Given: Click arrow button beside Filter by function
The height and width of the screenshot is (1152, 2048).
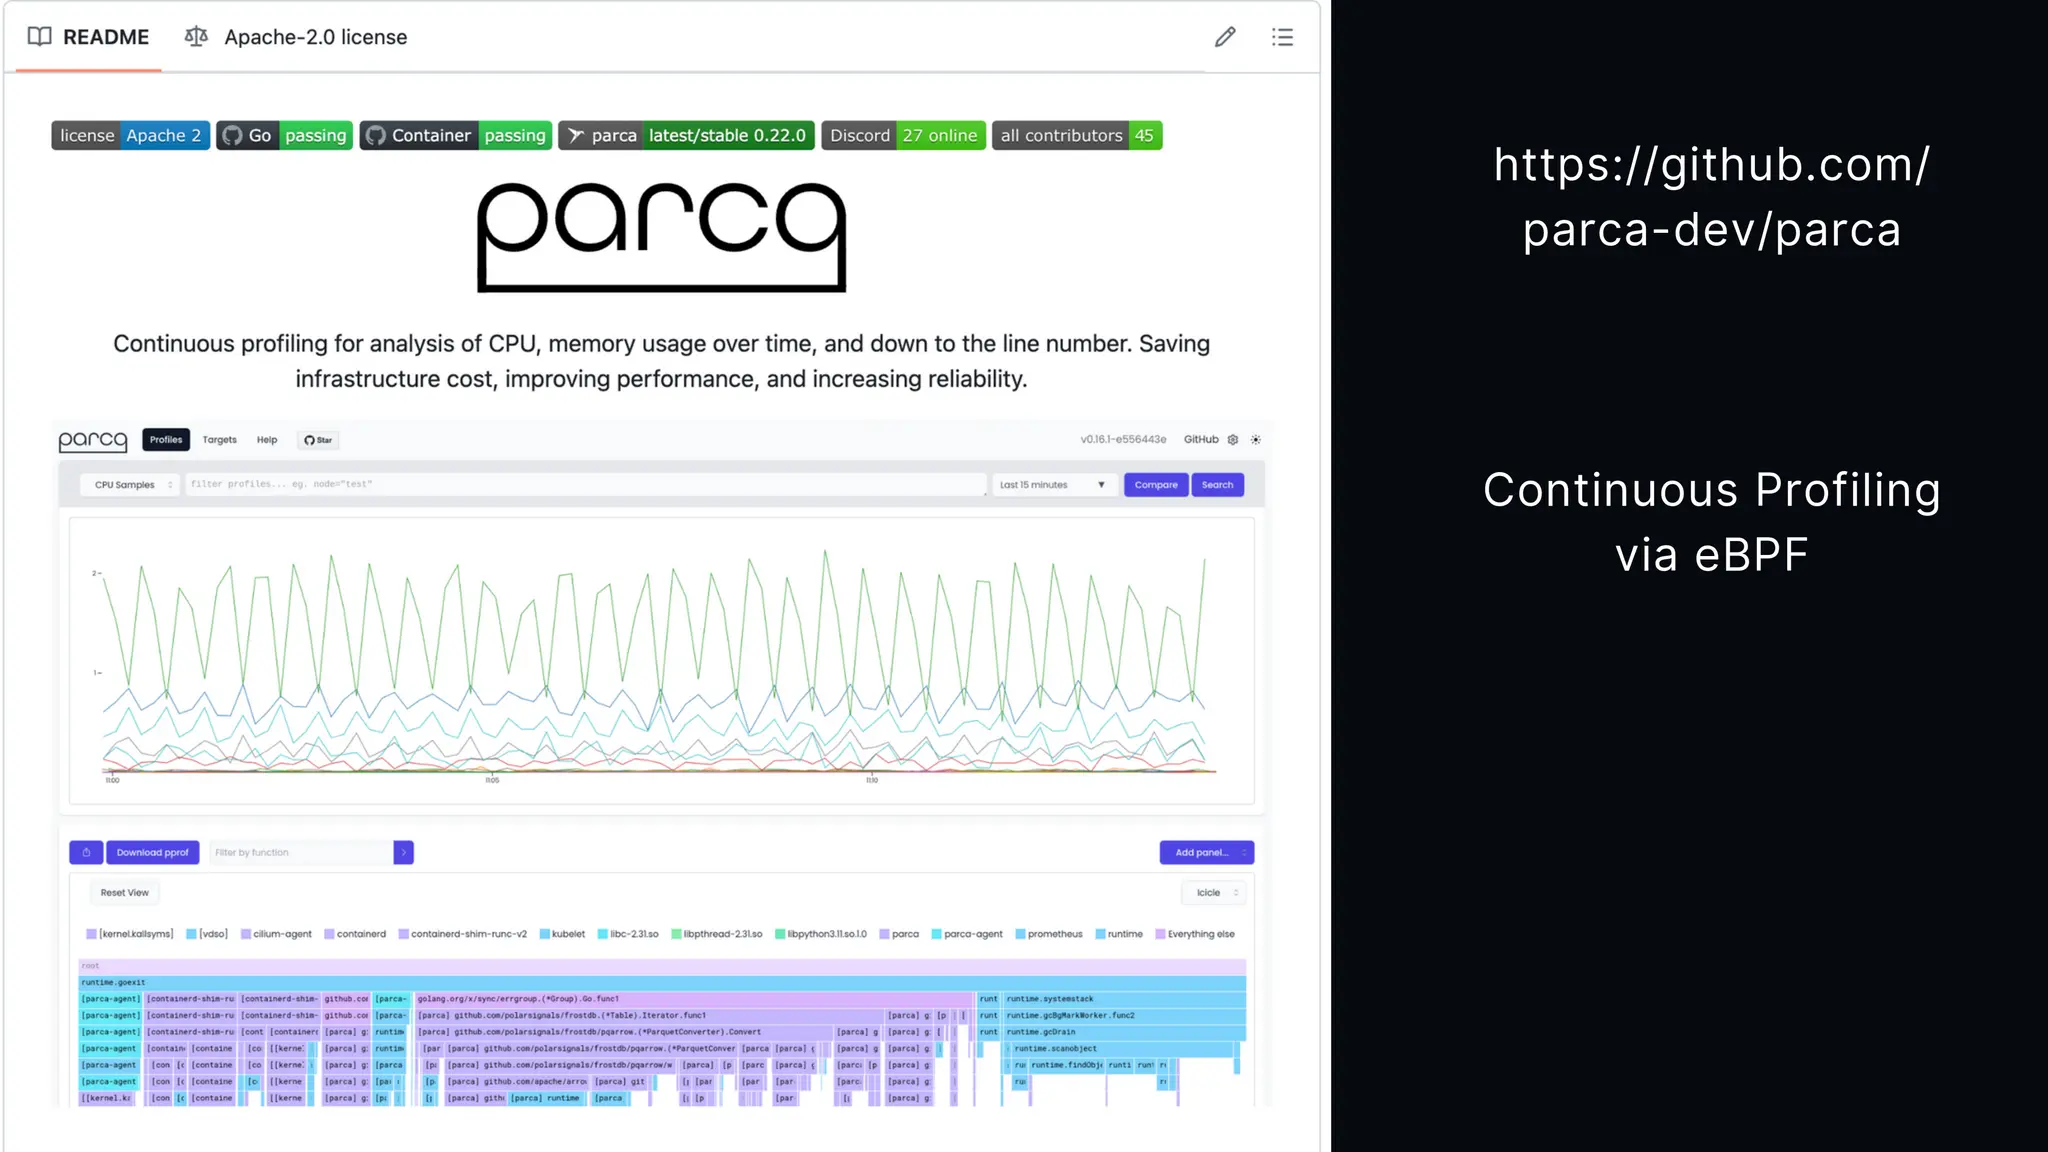Looking at the screenshot, I should coord(403,852).
